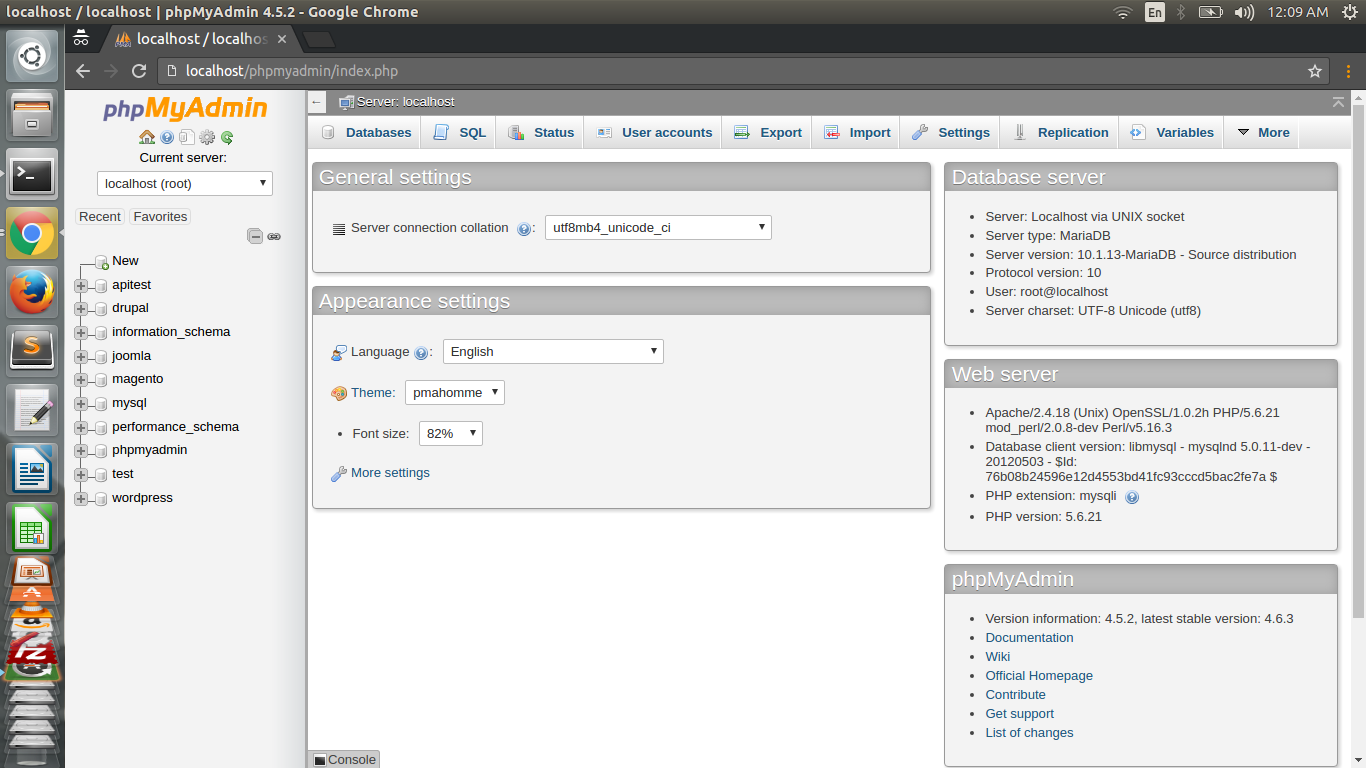Open the Variables tab

[1171, 132]
